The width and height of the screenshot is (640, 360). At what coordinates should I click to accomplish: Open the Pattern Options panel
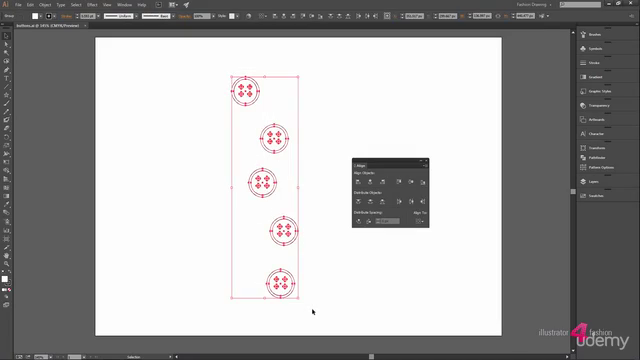point(597,167)
